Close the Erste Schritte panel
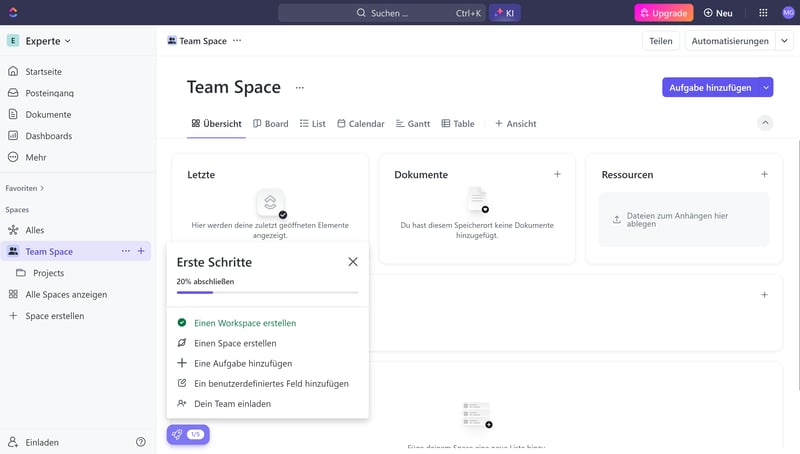The image size is (800, 454). [x=352, y=262]
